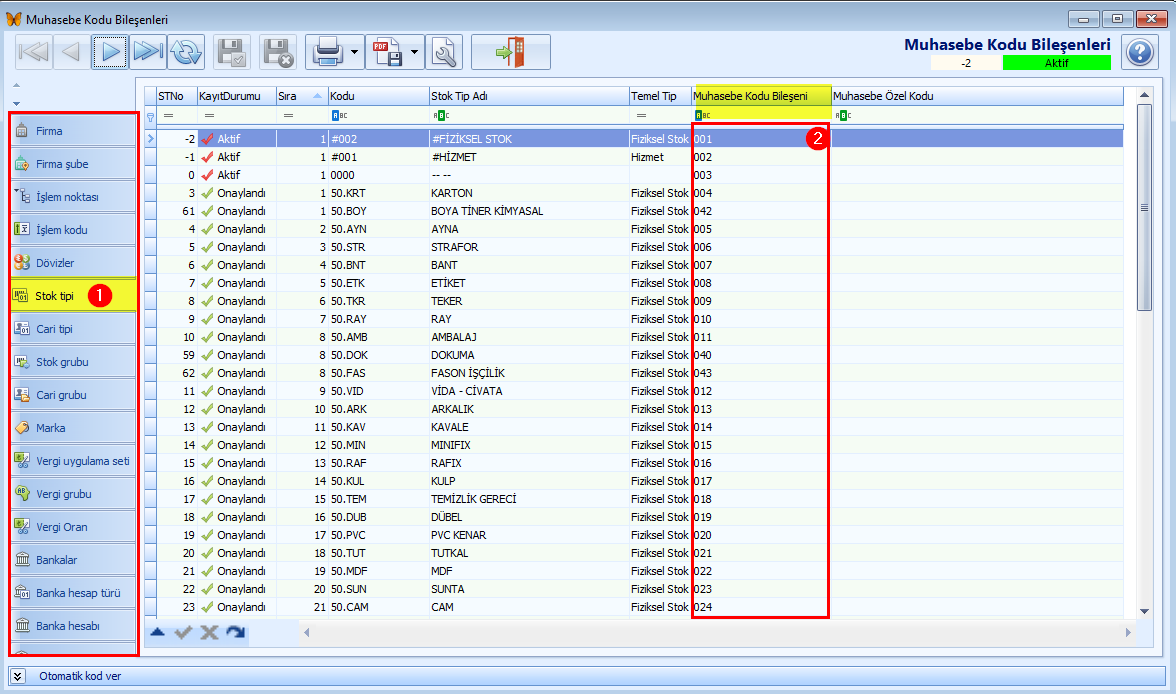
Task: Click the save floppy disk icon
Action: click(232, 52)
